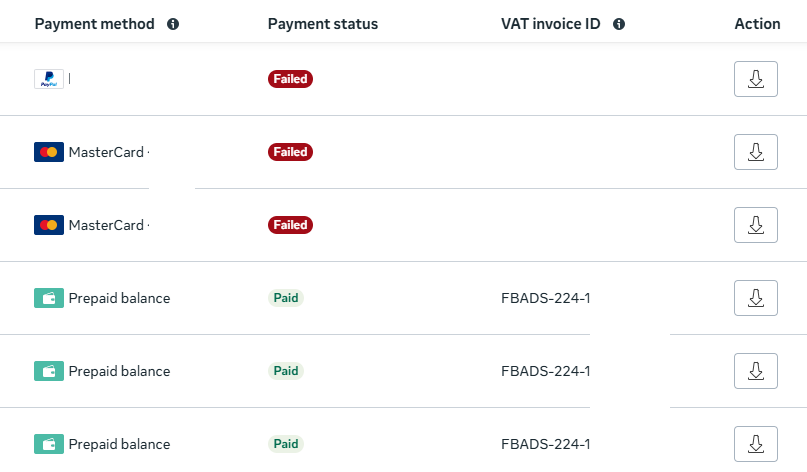This screenshot has height=472, width=807.
Task: Click the second MasterCard logo icon
Action: click(49, 225)
